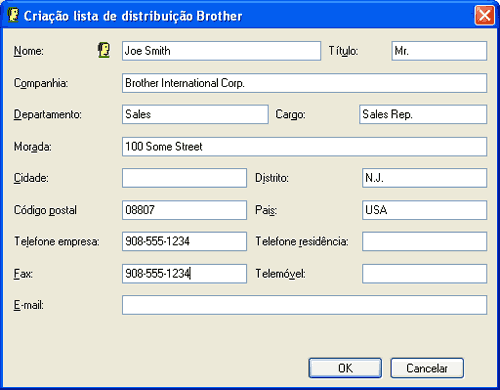The height and width of the screenshot is (390, 500).
Task: Focus the Nome field containing Joe Smith
Action: tap(221, 51)
